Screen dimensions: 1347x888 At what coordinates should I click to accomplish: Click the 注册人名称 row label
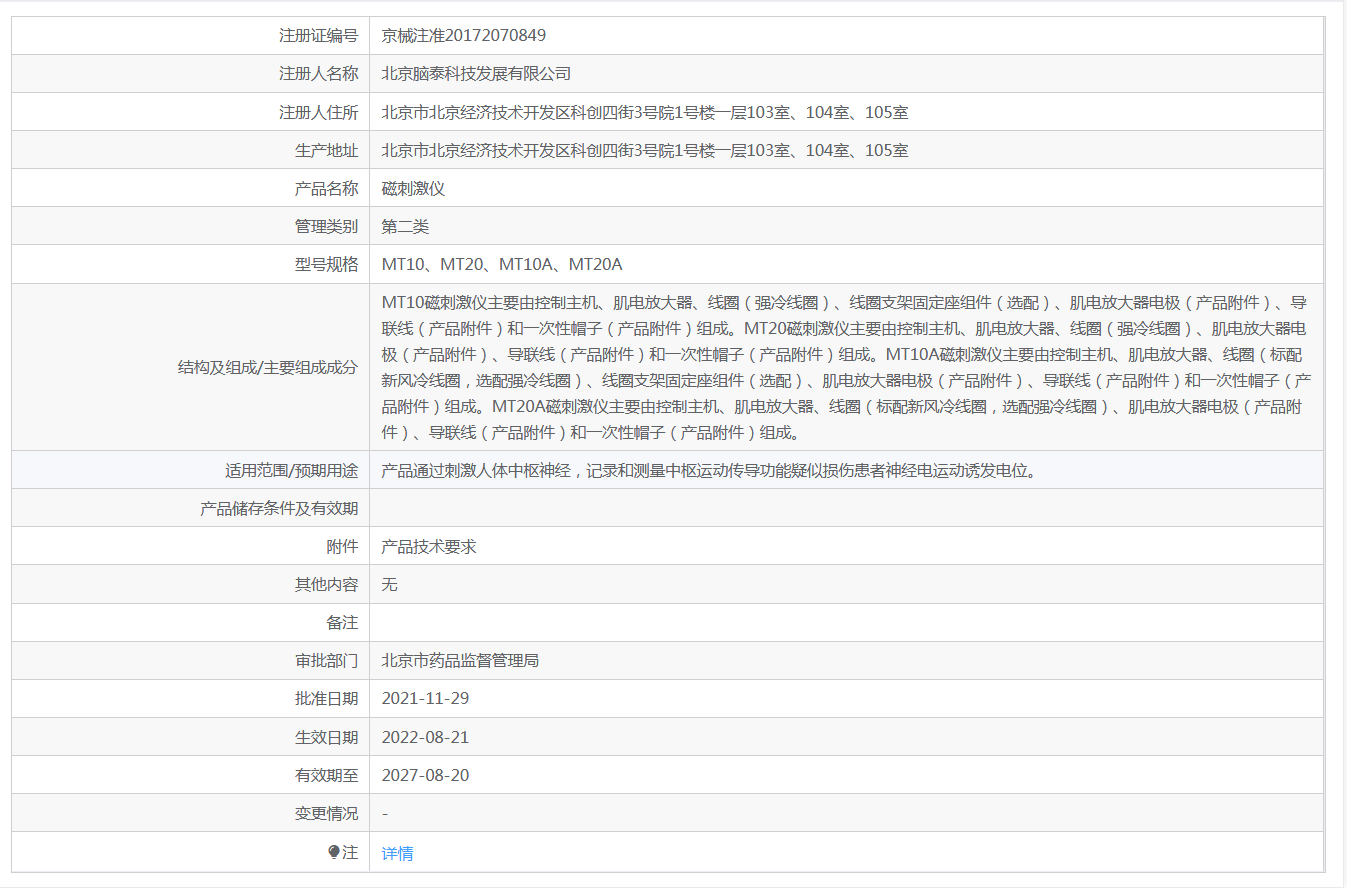[318, 74]
